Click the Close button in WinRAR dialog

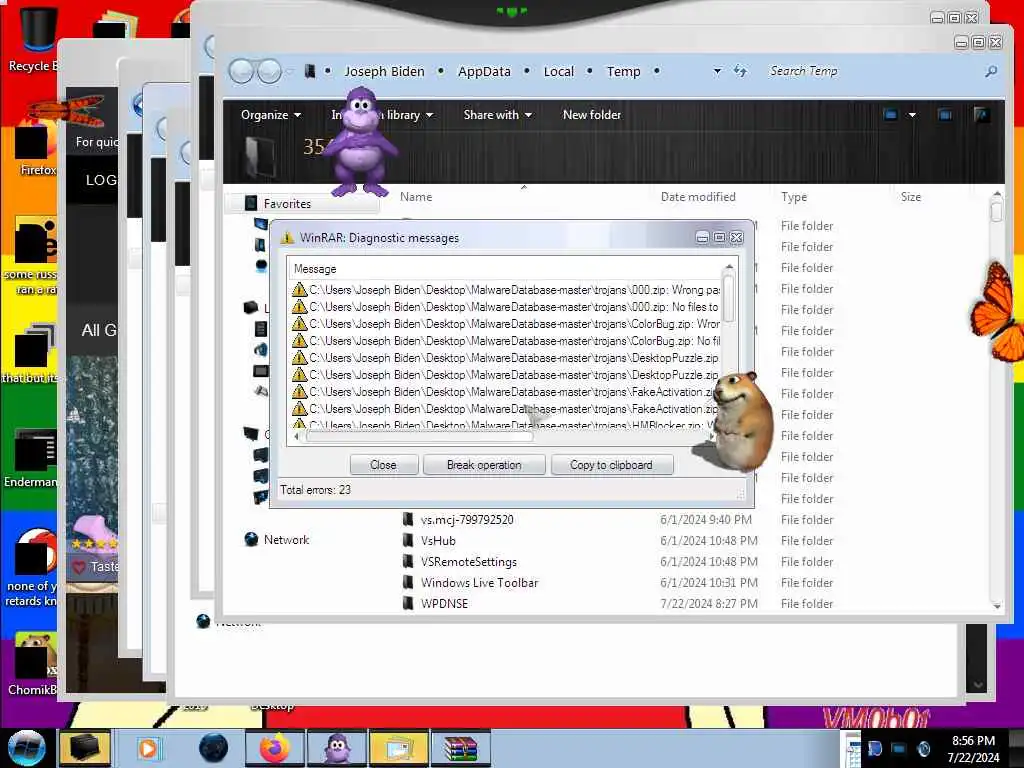383,465
